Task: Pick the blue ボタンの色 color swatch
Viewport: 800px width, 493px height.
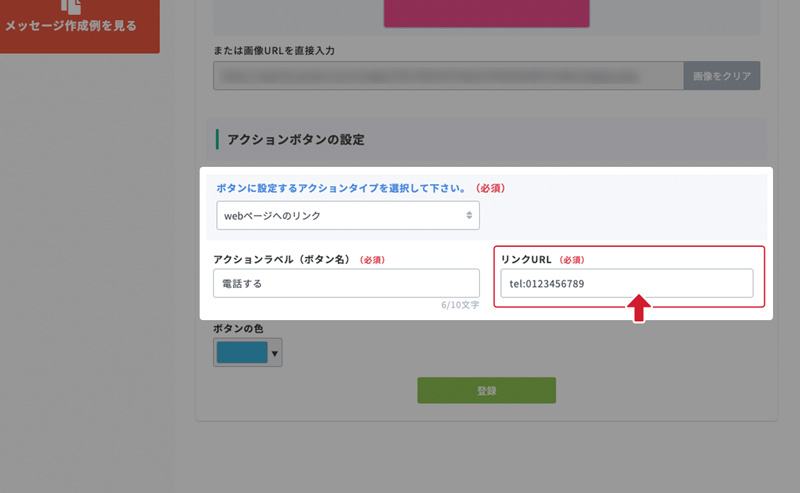Action: (x=241, y=352)
